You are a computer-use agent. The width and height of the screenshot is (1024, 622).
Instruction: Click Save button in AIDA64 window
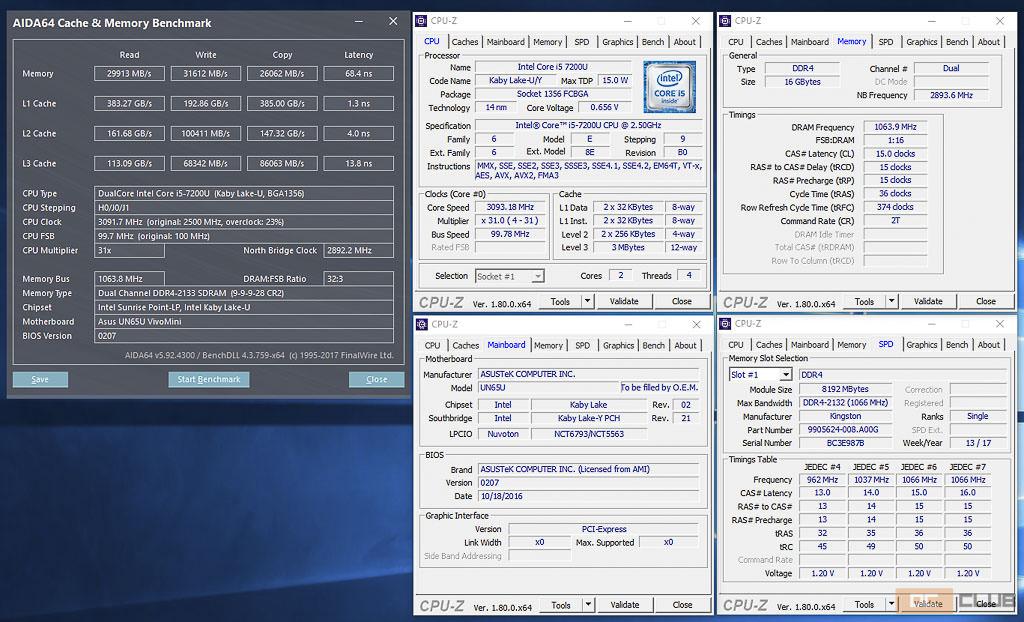point(40,380)
